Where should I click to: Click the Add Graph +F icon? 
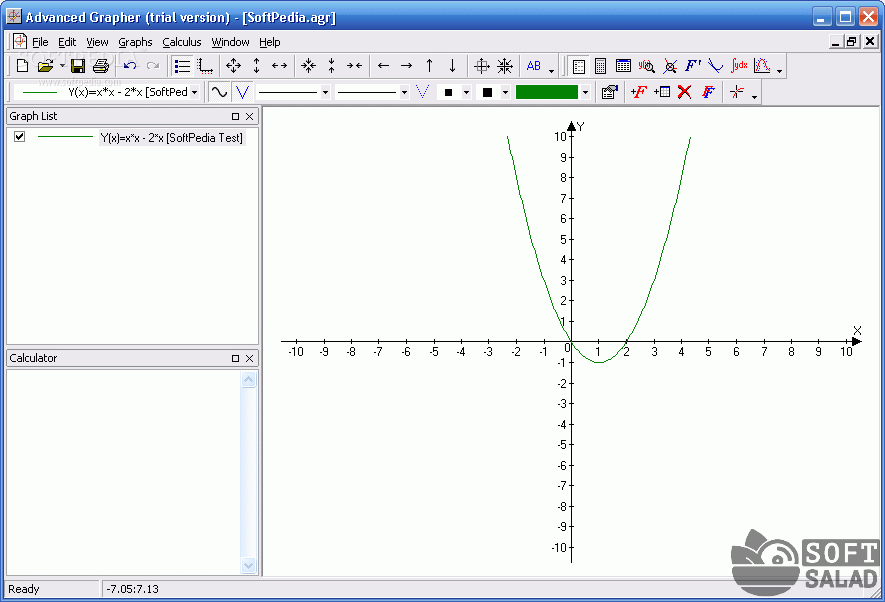tap(639, 92)
